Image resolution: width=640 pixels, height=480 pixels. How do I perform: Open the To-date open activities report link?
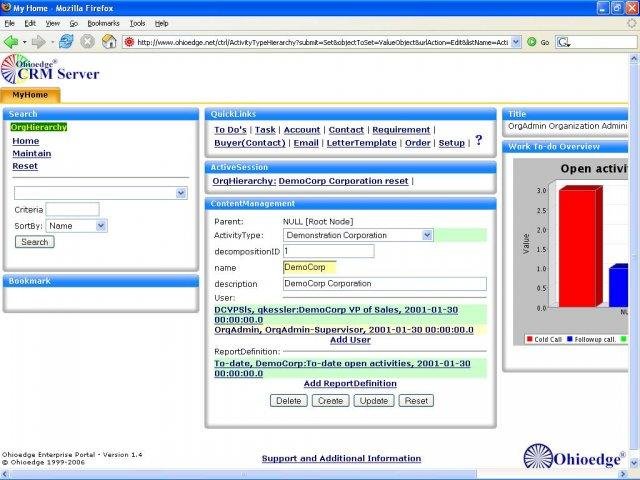point(342,368)
